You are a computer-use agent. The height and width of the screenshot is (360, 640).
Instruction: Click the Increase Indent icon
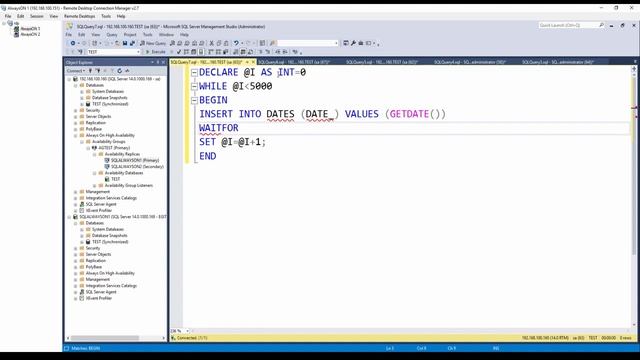pyautogui.click(x=285, y=52)
